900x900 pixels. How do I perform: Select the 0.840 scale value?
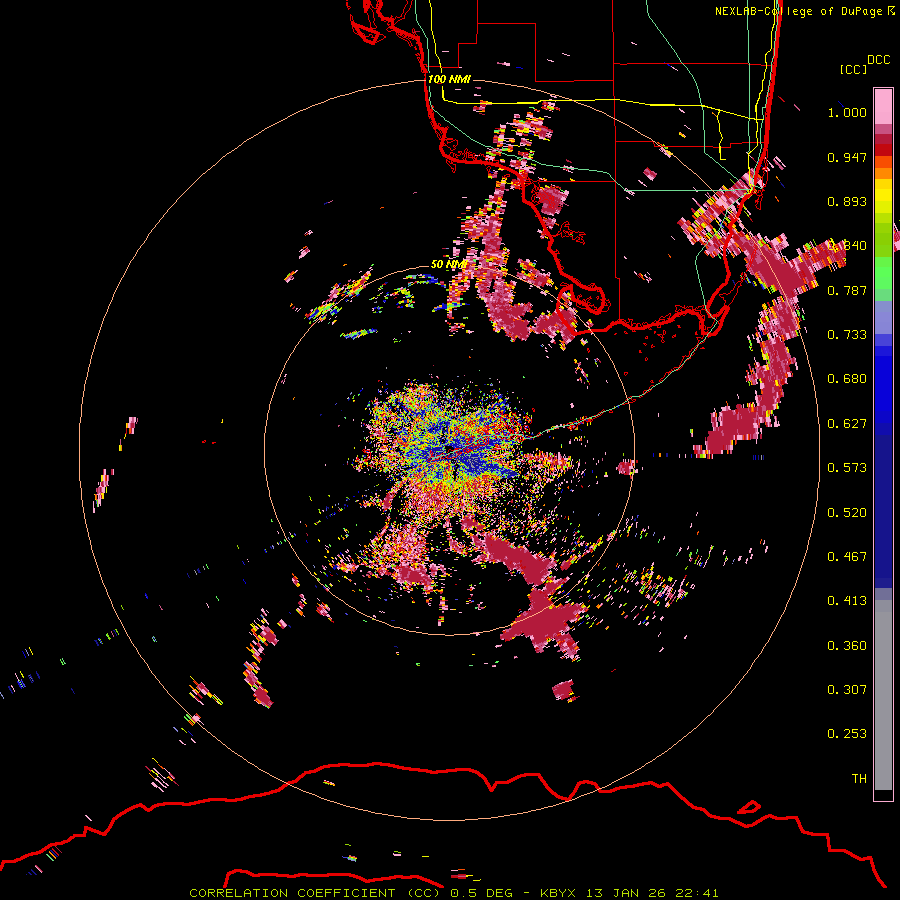click(x=847, y=246)
